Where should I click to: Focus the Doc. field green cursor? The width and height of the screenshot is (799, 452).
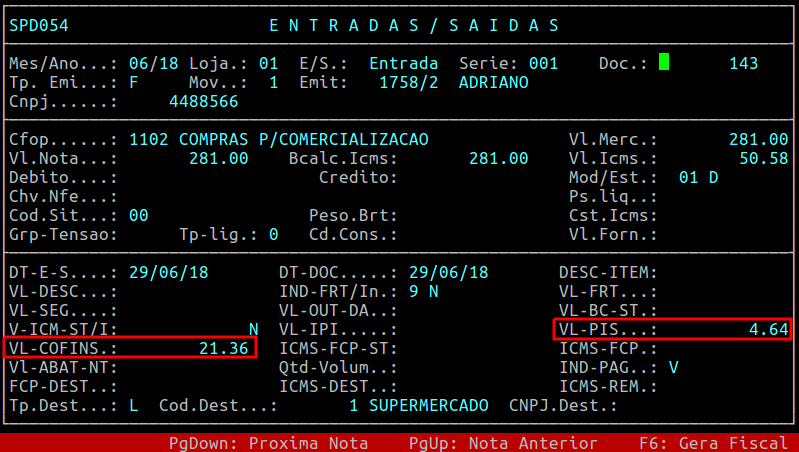(664, 63)
